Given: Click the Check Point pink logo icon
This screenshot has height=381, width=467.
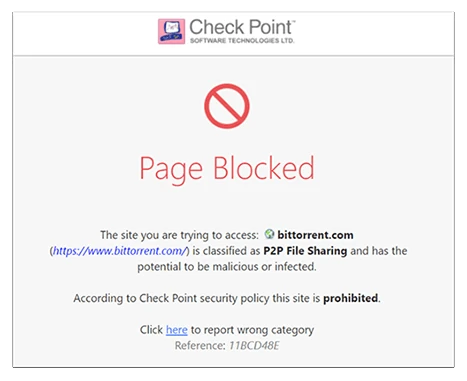Looking at the screenshot, I should click(171, 31).
